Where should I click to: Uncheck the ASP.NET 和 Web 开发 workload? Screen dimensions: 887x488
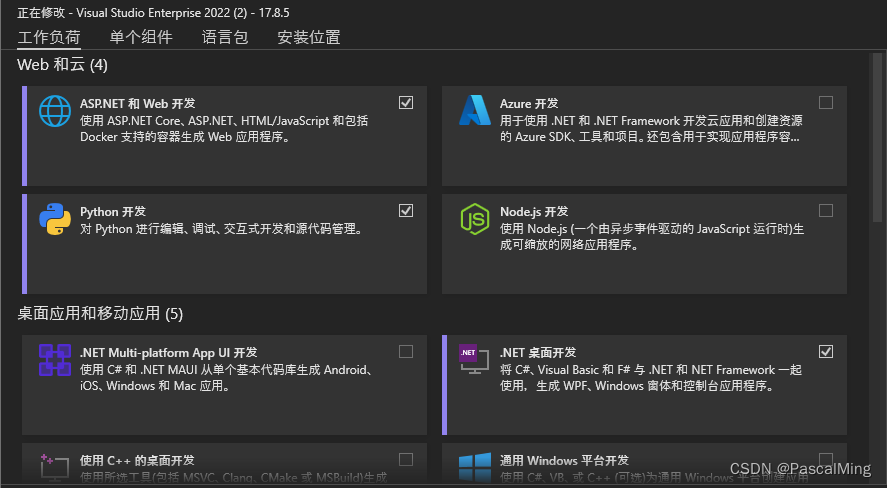406,102
